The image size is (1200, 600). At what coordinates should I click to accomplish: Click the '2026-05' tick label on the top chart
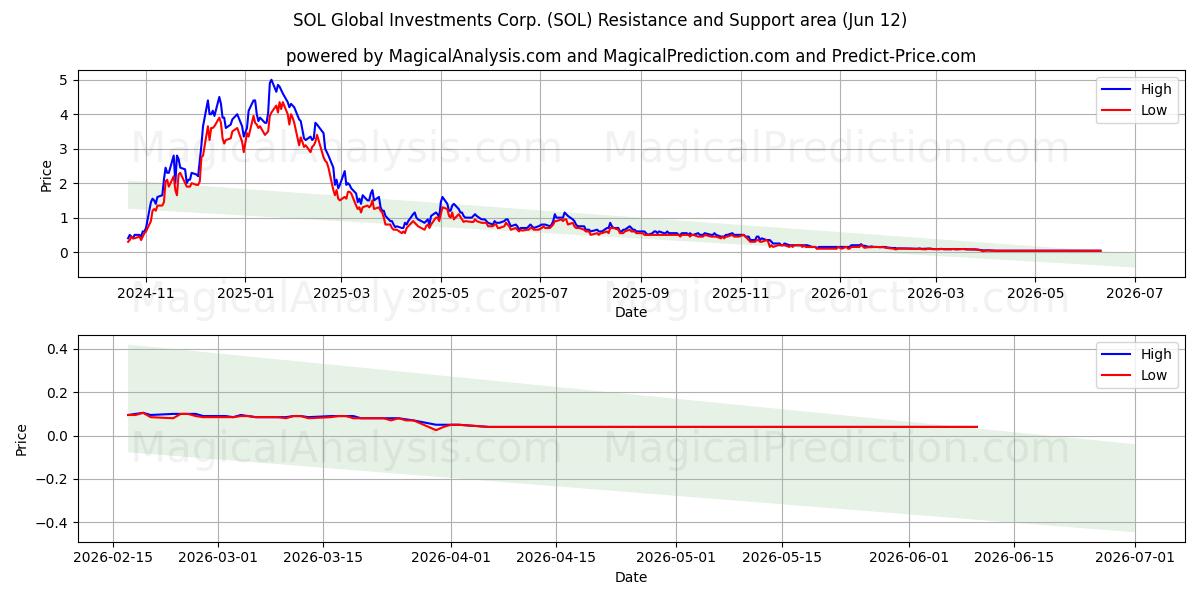coord(1034,293)
